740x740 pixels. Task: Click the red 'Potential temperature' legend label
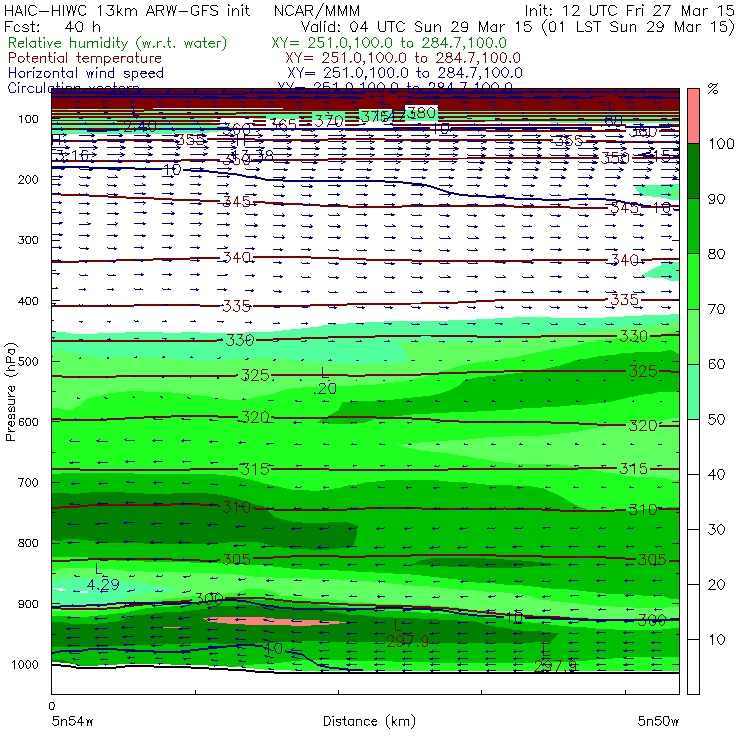(x=85, y=58)
